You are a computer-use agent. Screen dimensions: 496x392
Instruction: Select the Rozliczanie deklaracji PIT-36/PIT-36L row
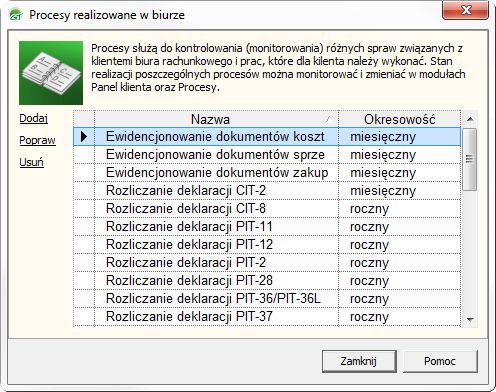coord(267,299)
